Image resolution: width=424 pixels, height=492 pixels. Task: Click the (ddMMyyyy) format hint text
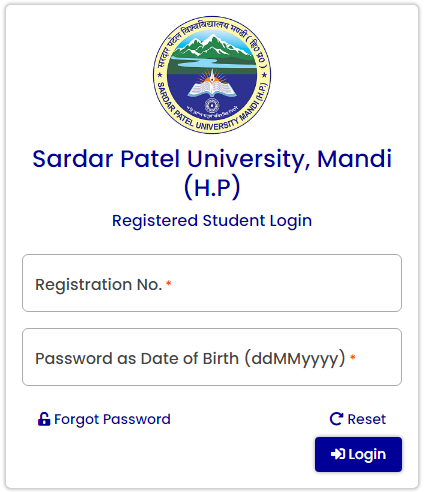pos(295,359)
